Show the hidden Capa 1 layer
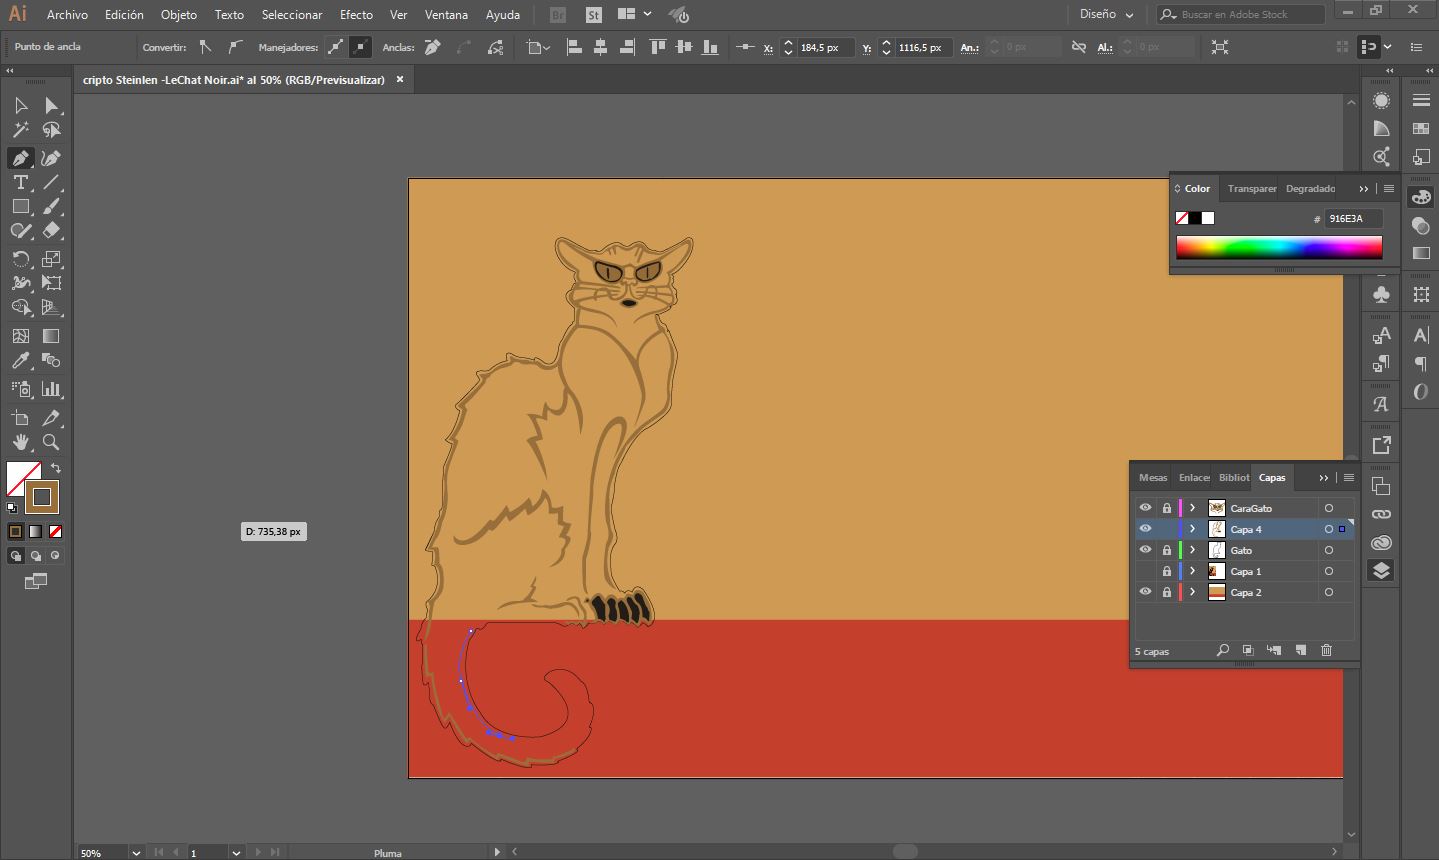This screenshot has width=1439, height=860. coord(1145,571)
